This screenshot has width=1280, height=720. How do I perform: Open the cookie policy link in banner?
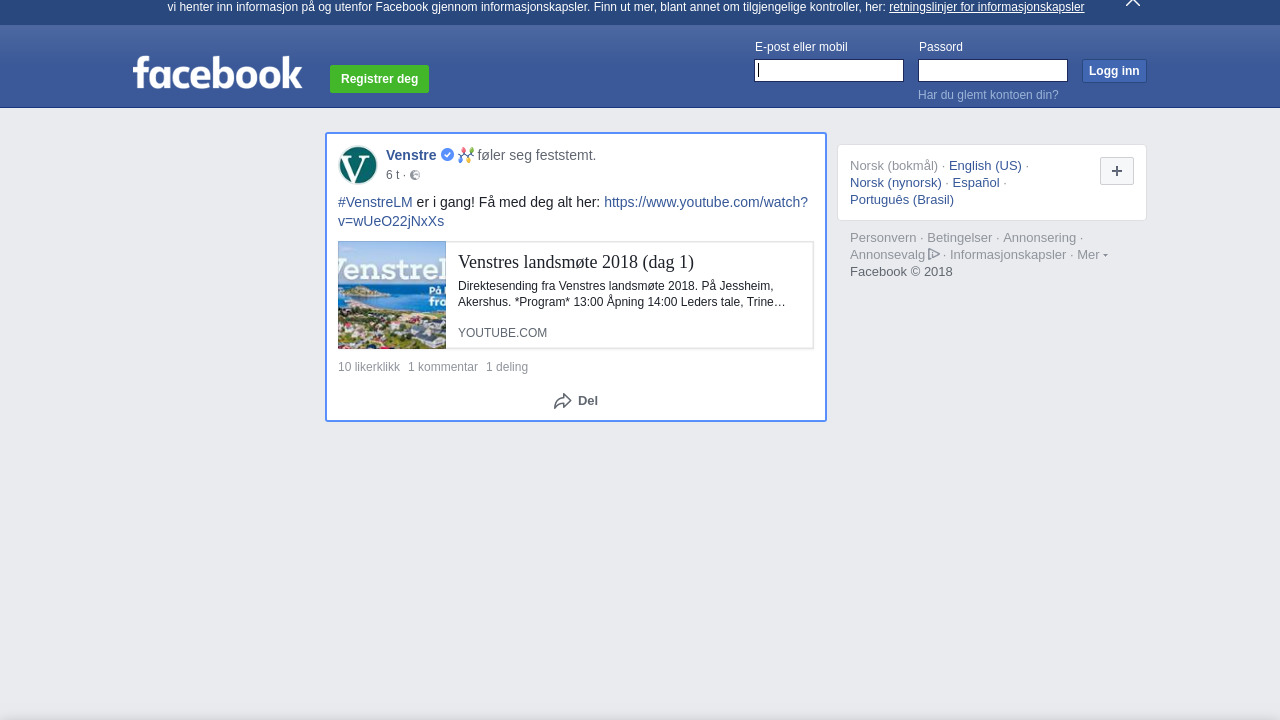[x=986, y=7]
